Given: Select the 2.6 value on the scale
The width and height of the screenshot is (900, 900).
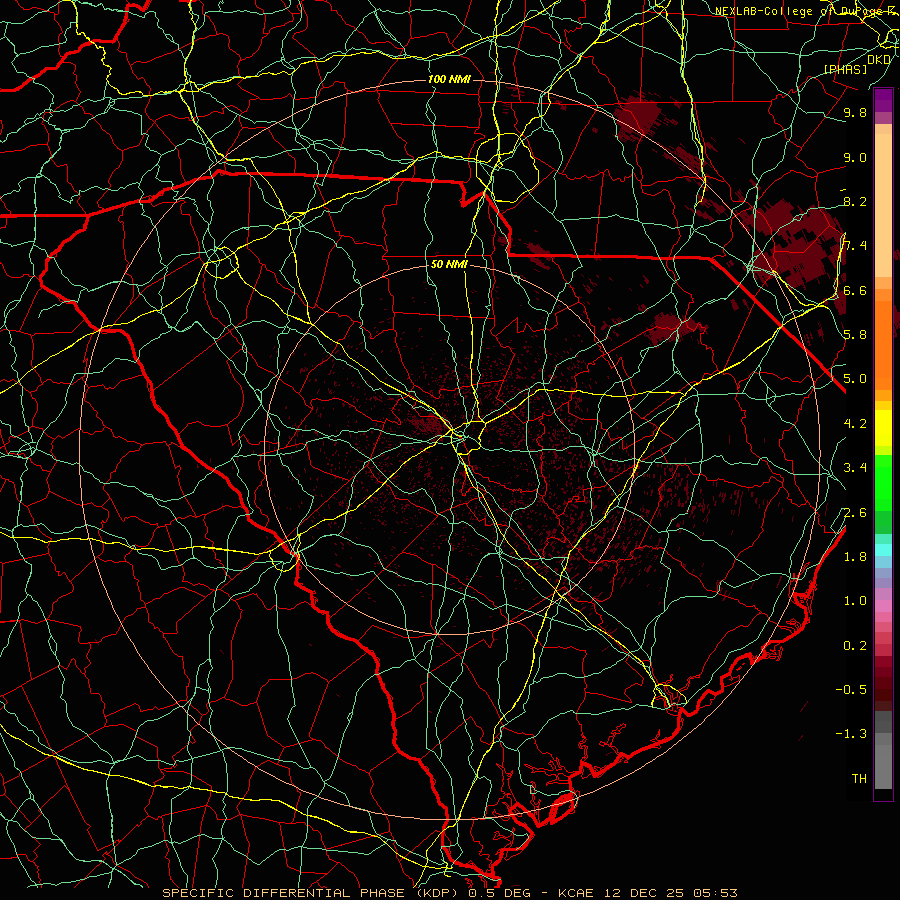Looking at the screenshot, I should tap(855, 513).
